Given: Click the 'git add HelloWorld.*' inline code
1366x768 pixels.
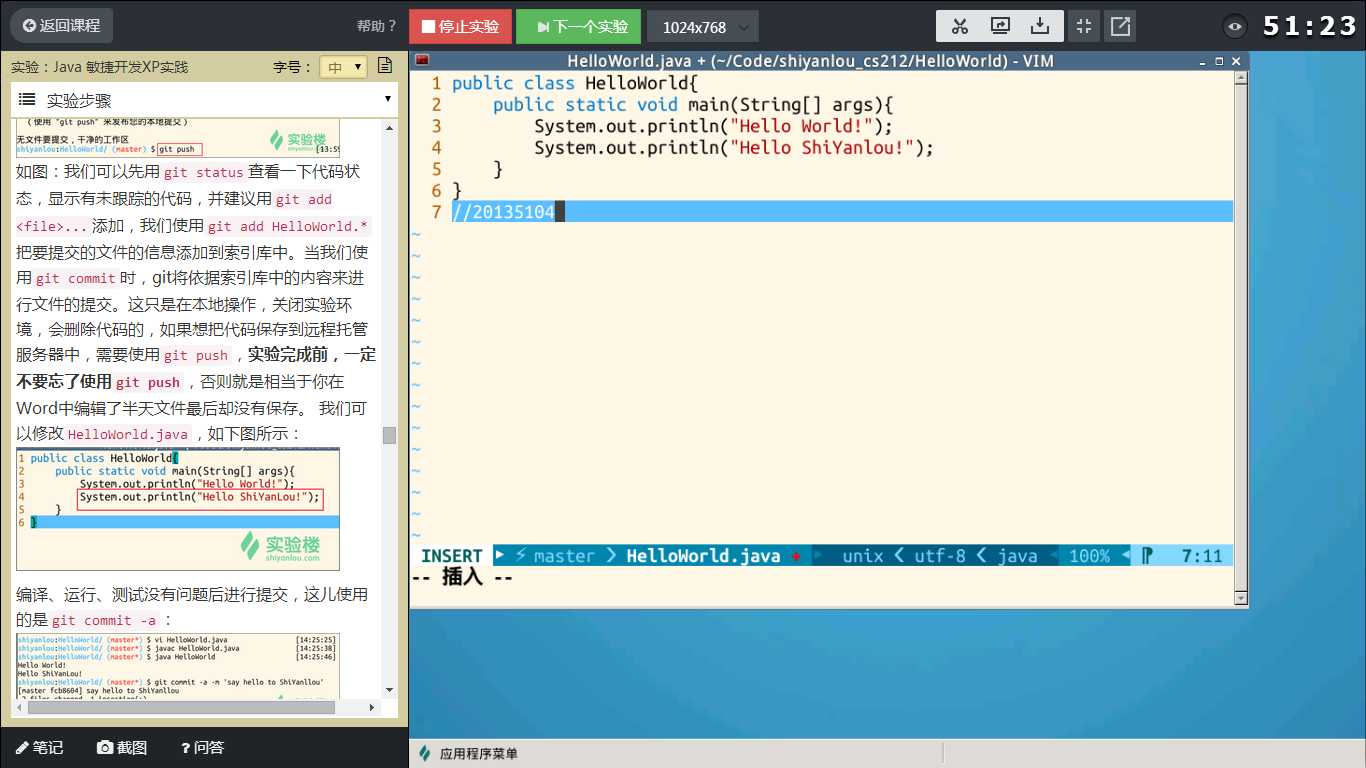Looking at the screenshot, I should point(289,226).
